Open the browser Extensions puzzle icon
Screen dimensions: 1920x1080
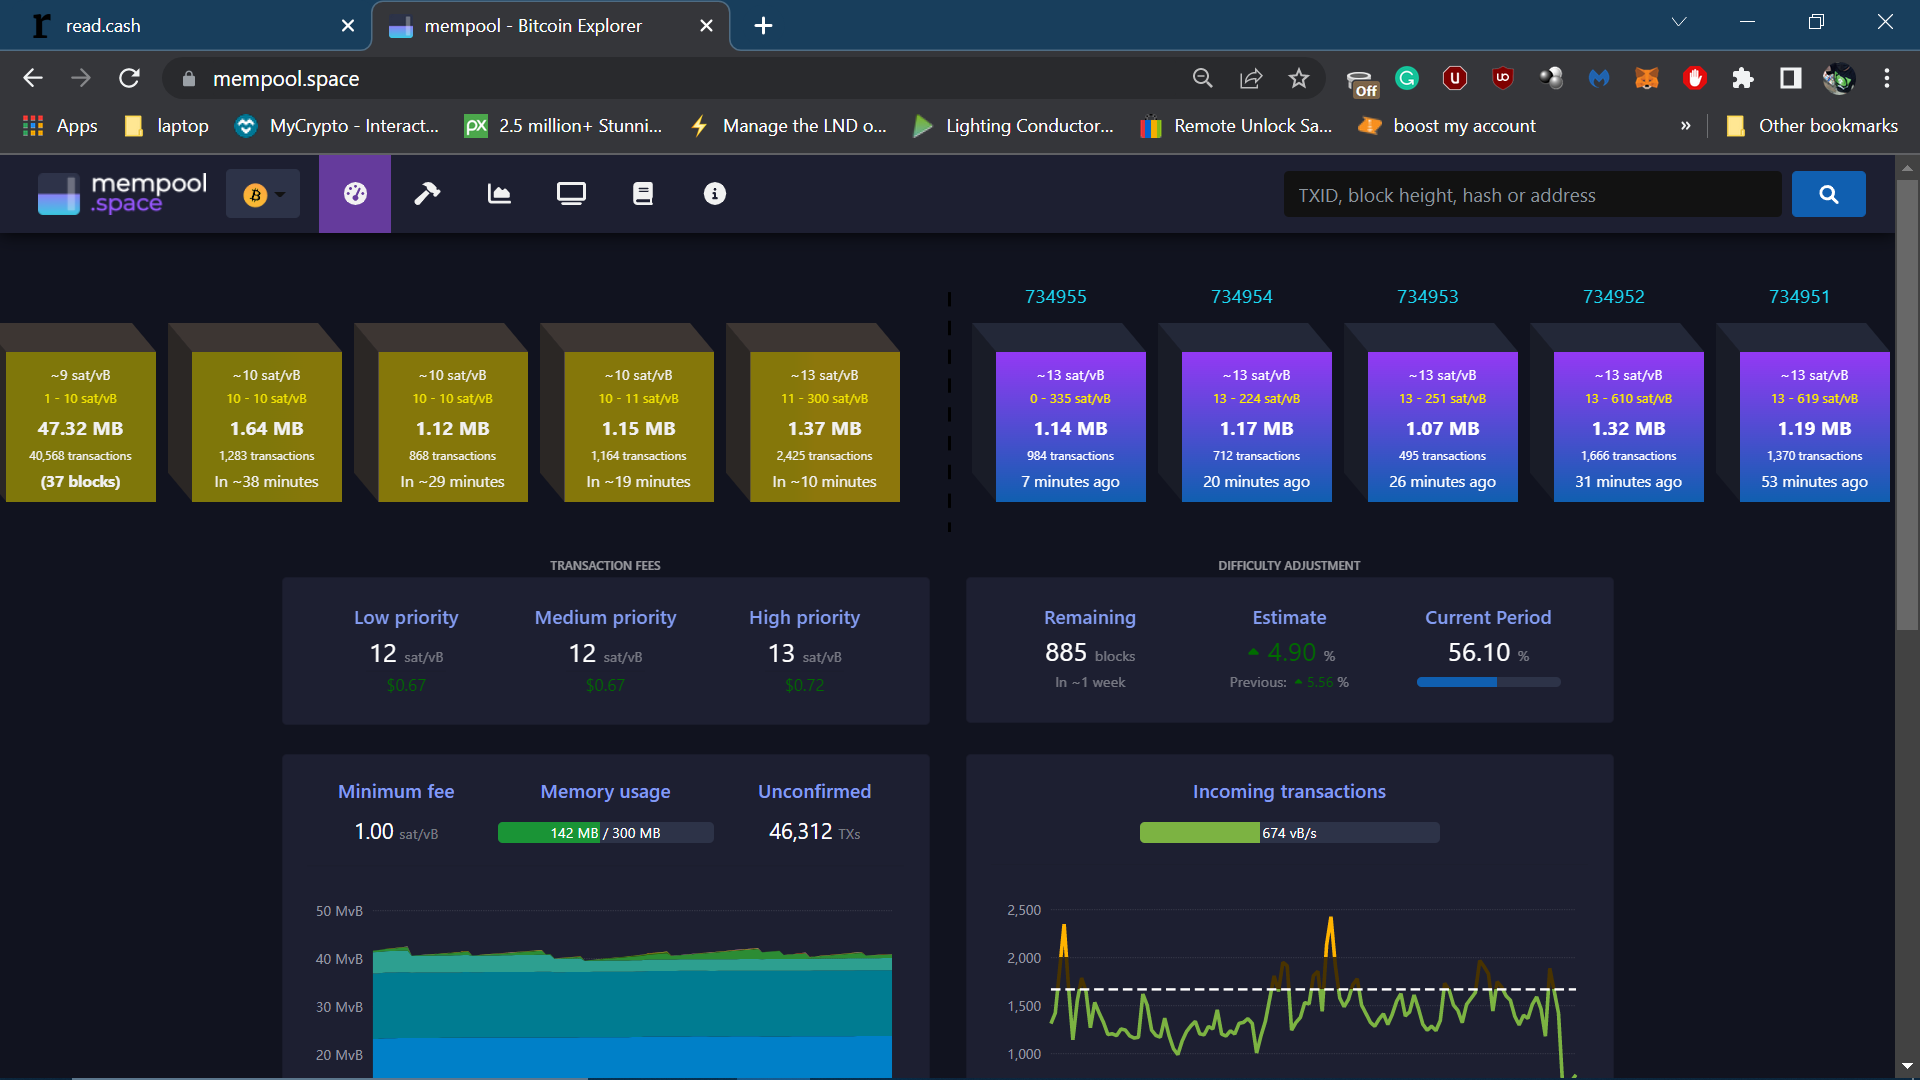coord(1743,78)
